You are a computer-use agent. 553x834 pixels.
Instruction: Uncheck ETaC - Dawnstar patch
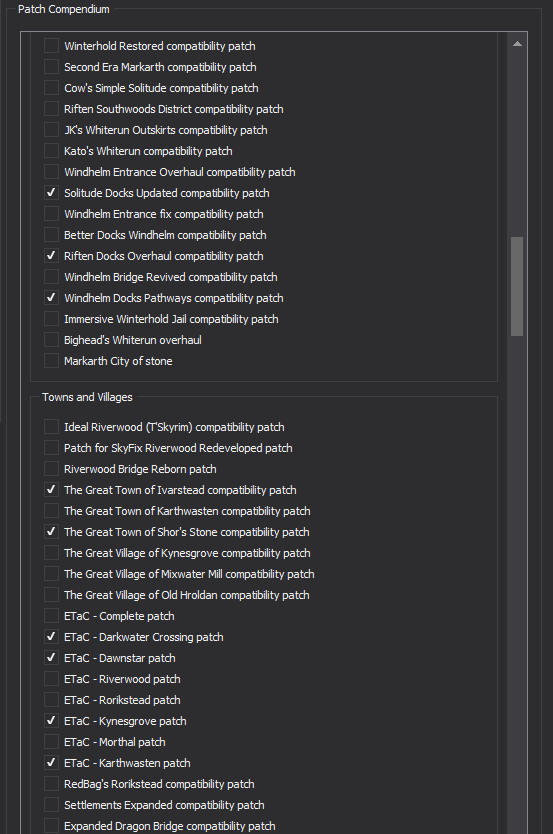(x=51, y=658)
